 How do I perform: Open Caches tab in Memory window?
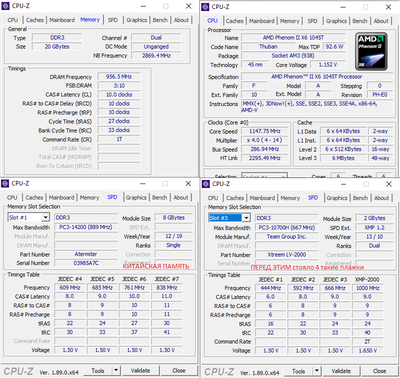35,20
